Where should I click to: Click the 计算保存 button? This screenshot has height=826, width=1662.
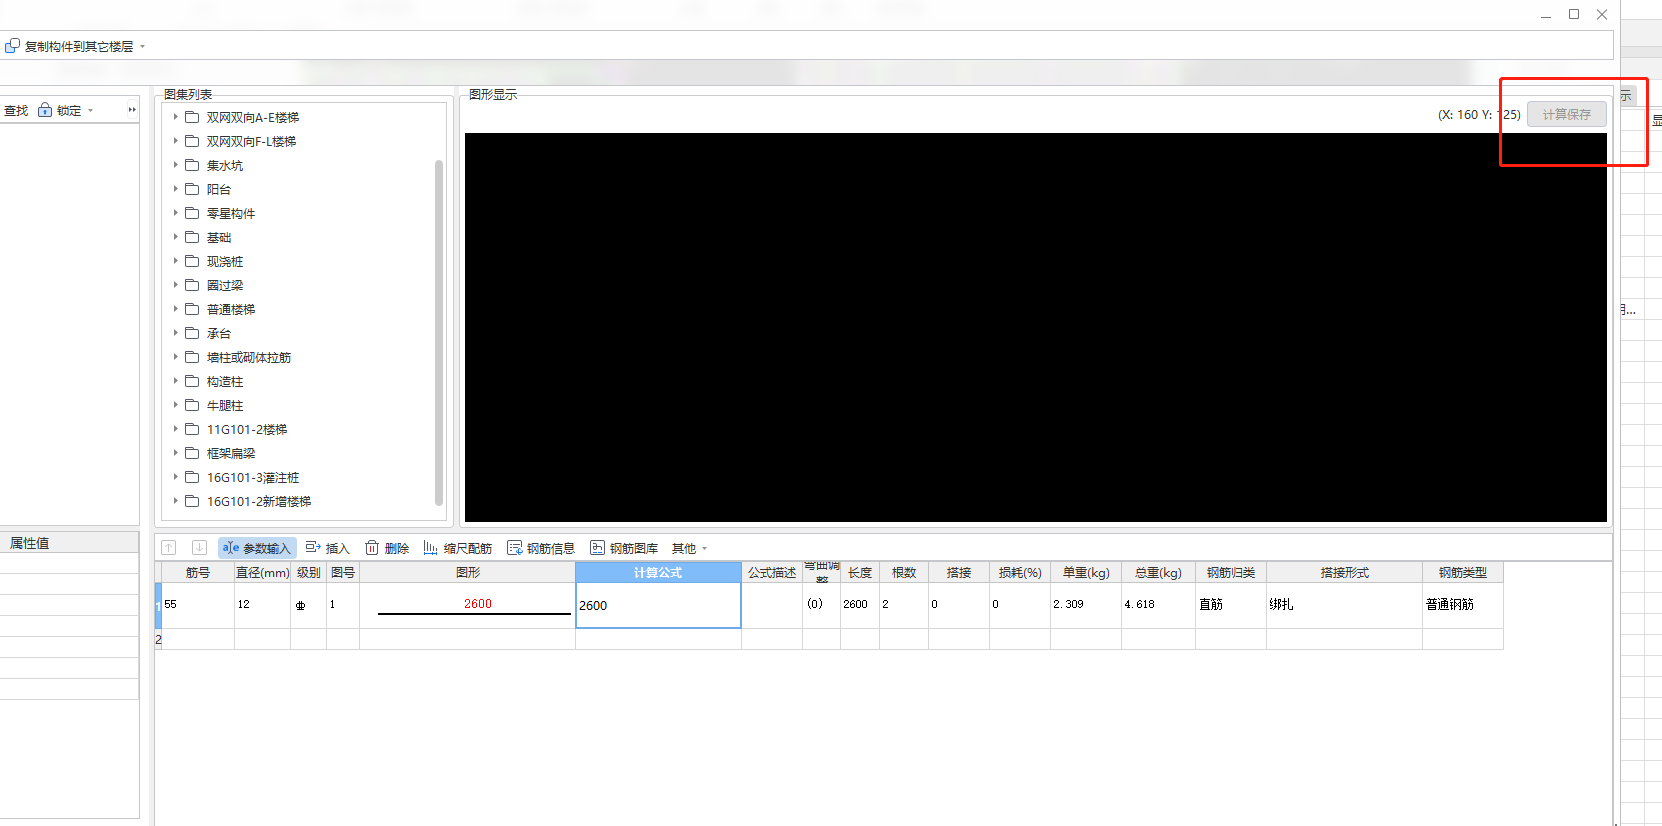click(1566, 114)
